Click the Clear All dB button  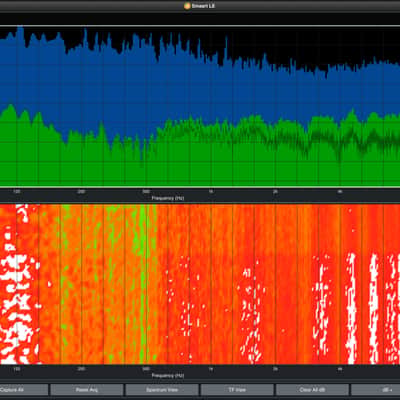(312, 390)
